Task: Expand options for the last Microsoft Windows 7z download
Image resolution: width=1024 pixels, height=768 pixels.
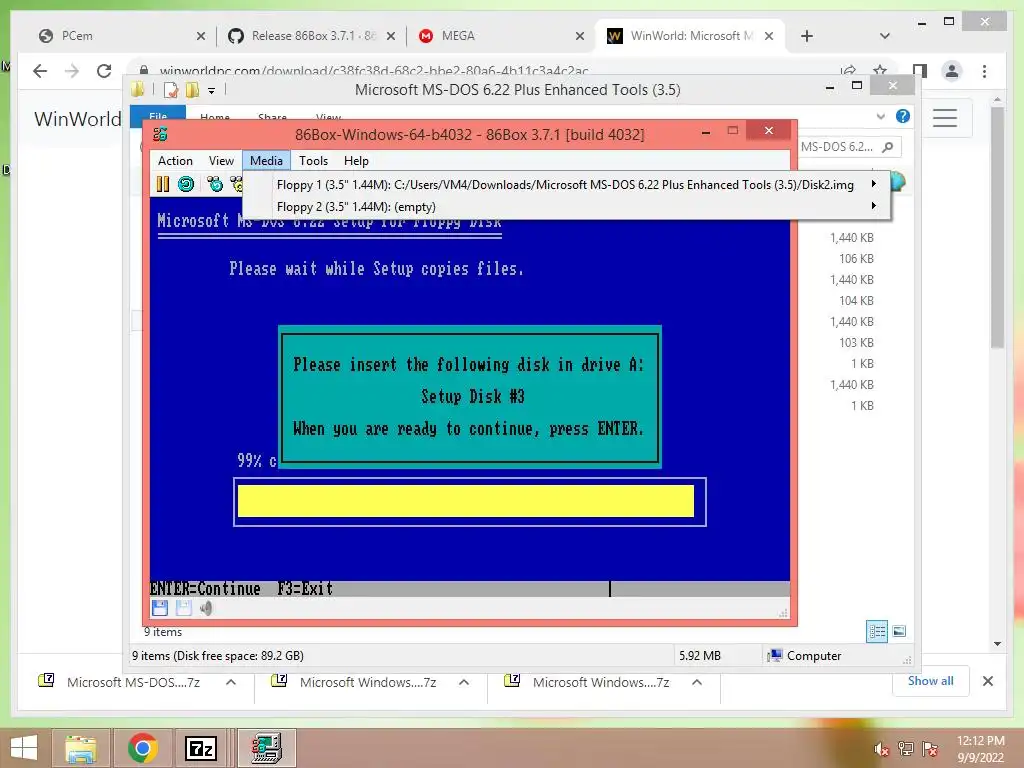Action: pos(697,682)
